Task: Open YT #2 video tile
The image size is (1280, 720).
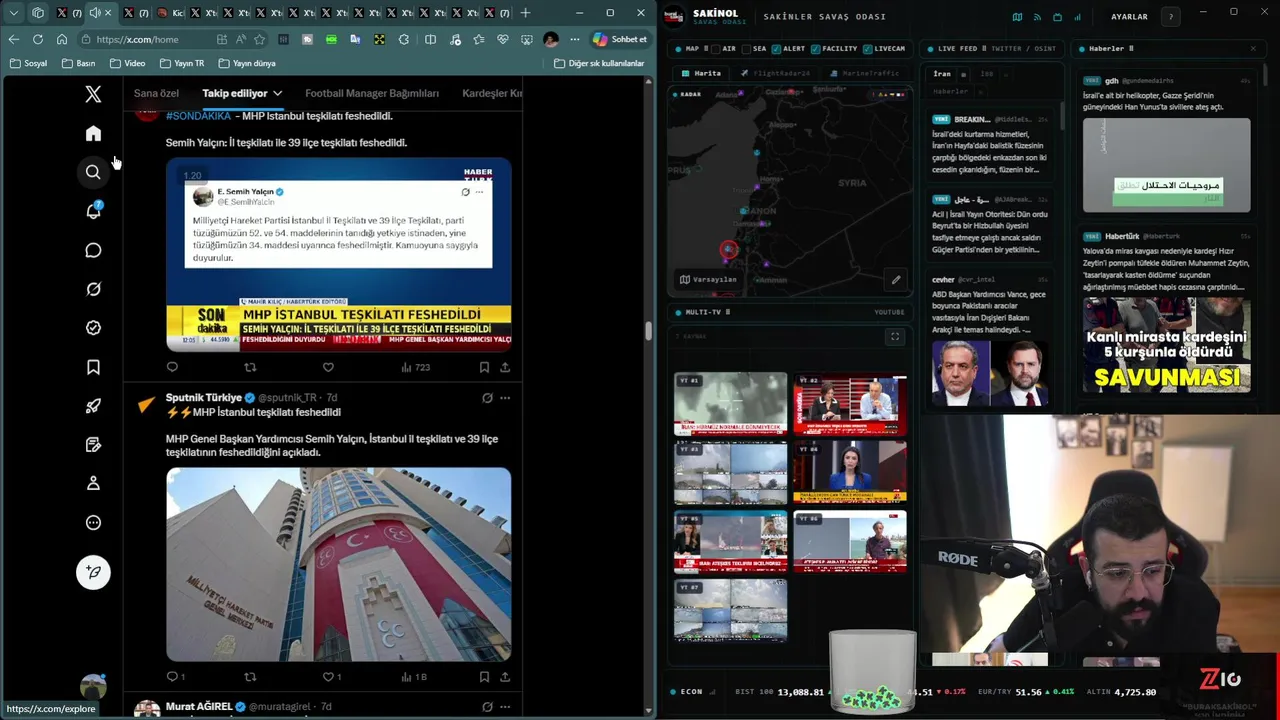Action: (x=850, y=404)
